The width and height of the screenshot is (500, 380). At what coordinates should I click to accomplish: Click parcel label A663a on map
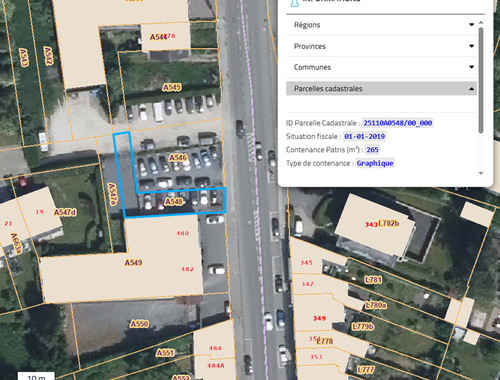[16, 244]
